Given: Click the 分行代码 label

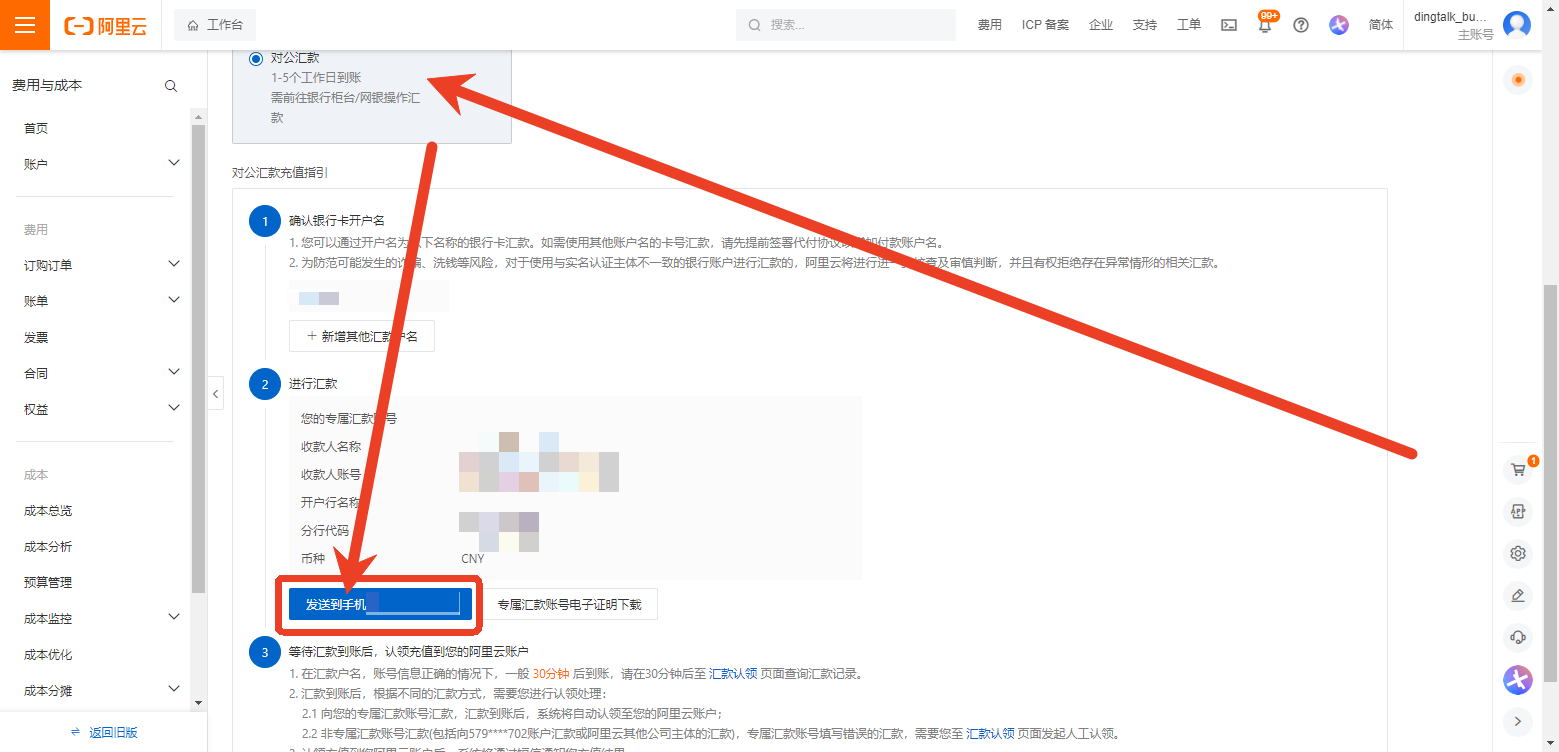Looking at the screenshot, I should pos(325,531).
